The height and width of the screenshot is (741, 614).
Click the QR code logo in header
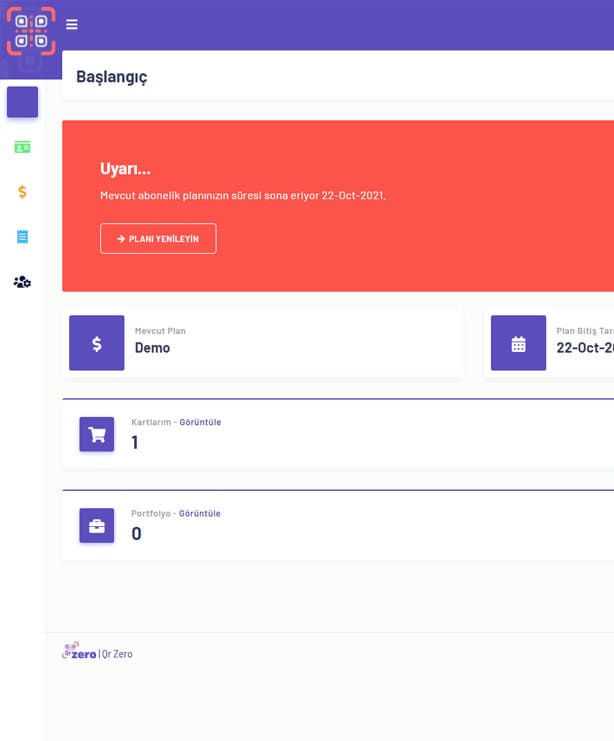pos(31,31)
